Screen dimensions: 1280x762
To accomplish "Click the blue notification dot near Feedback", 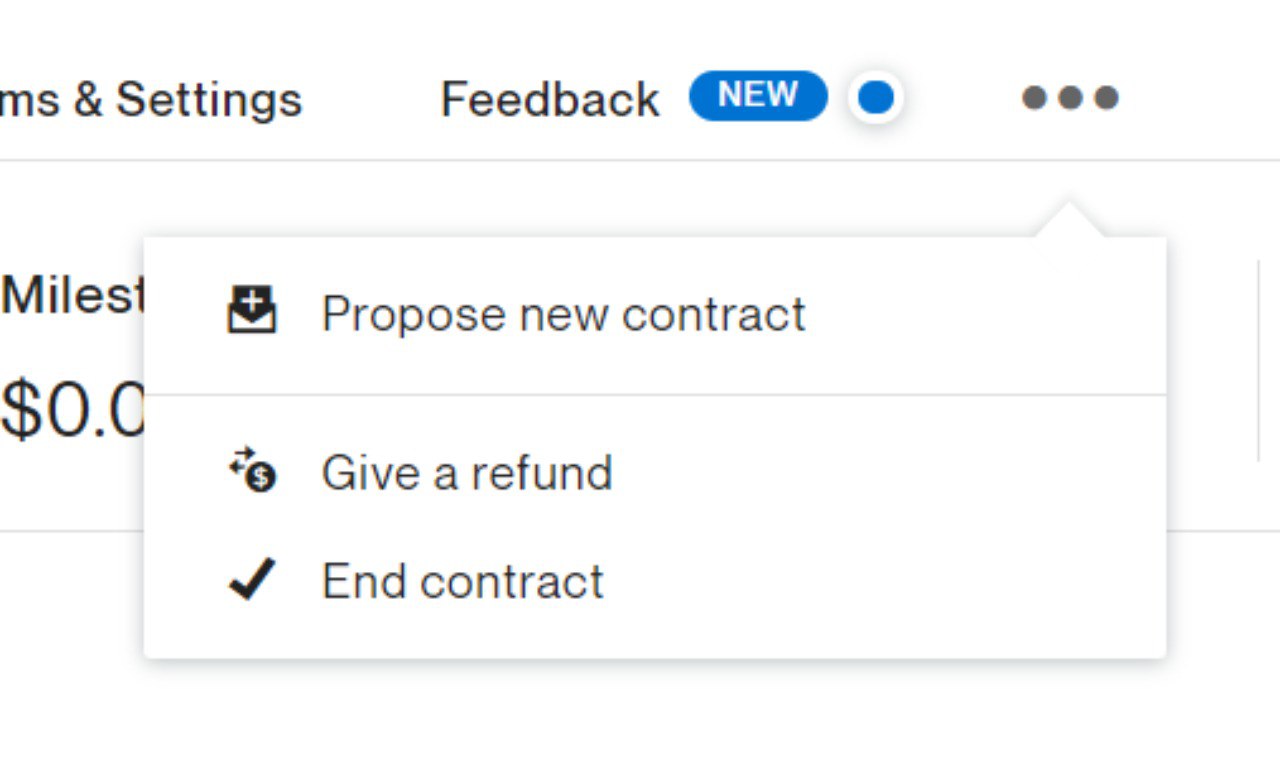I will (876, 98).
